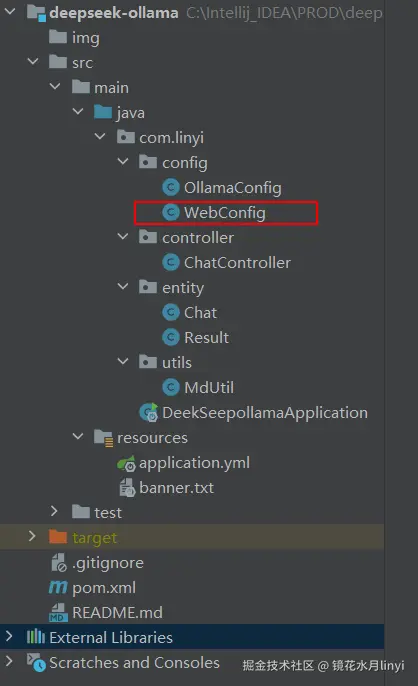Collapse the controller package
418x686 pixels.
pos(123,237)
